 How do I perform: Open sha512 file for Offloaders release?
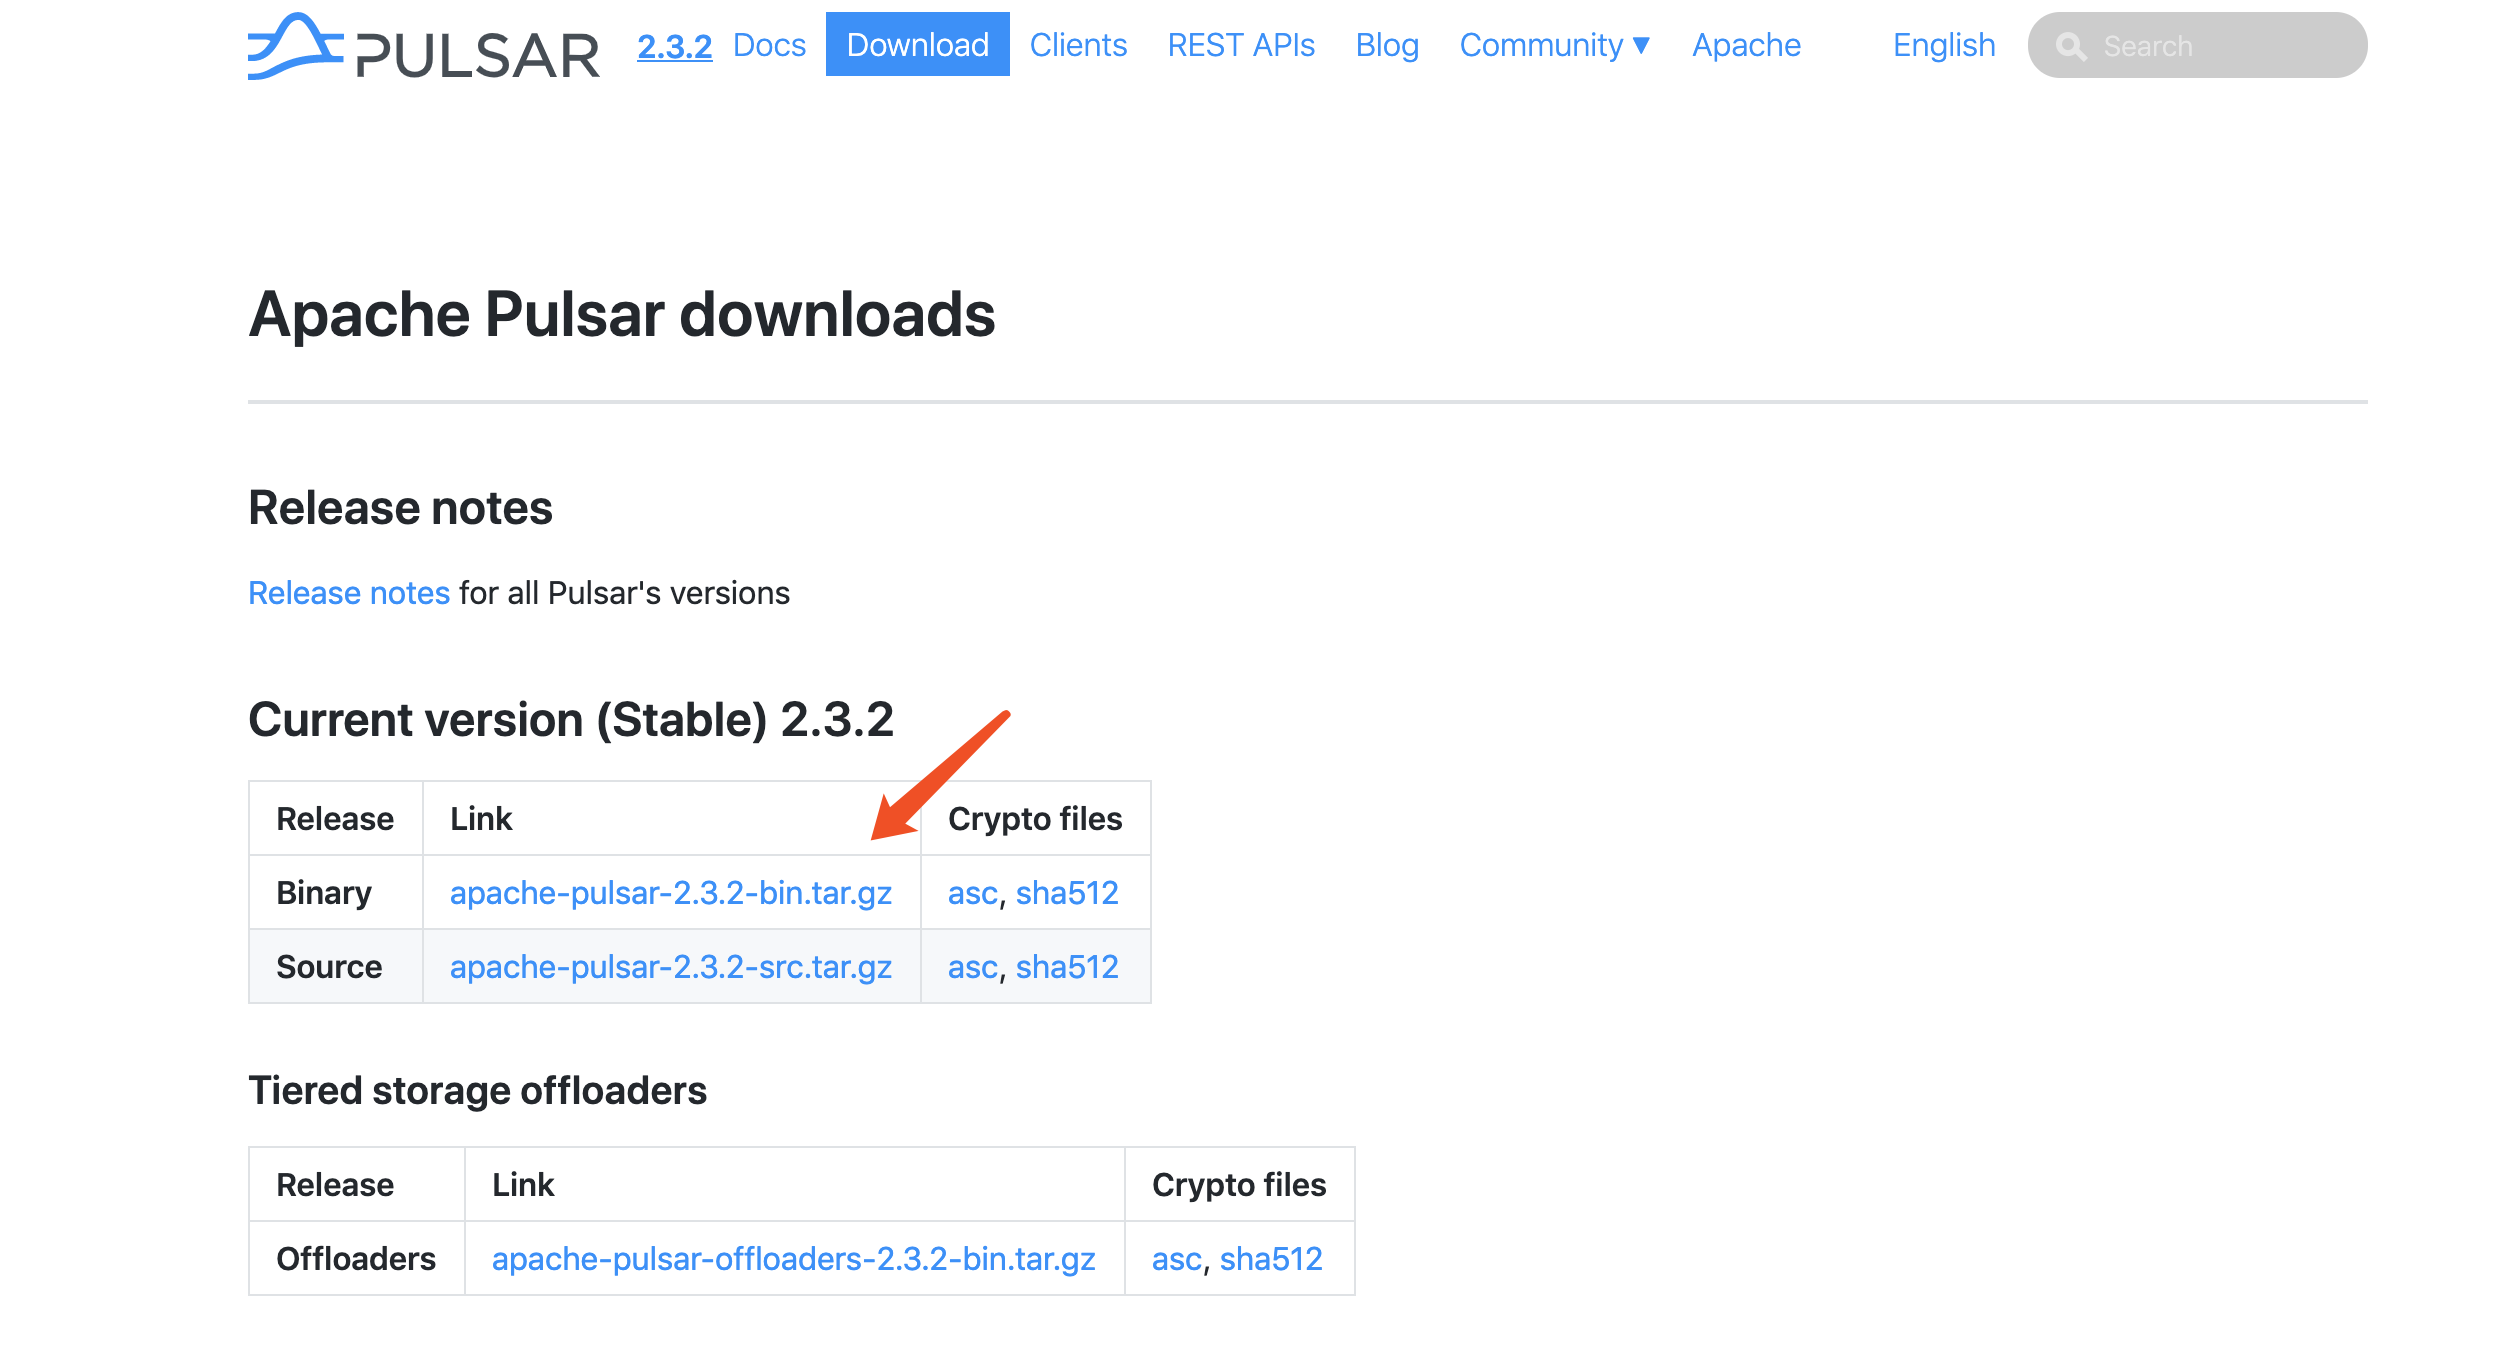1270,1258
